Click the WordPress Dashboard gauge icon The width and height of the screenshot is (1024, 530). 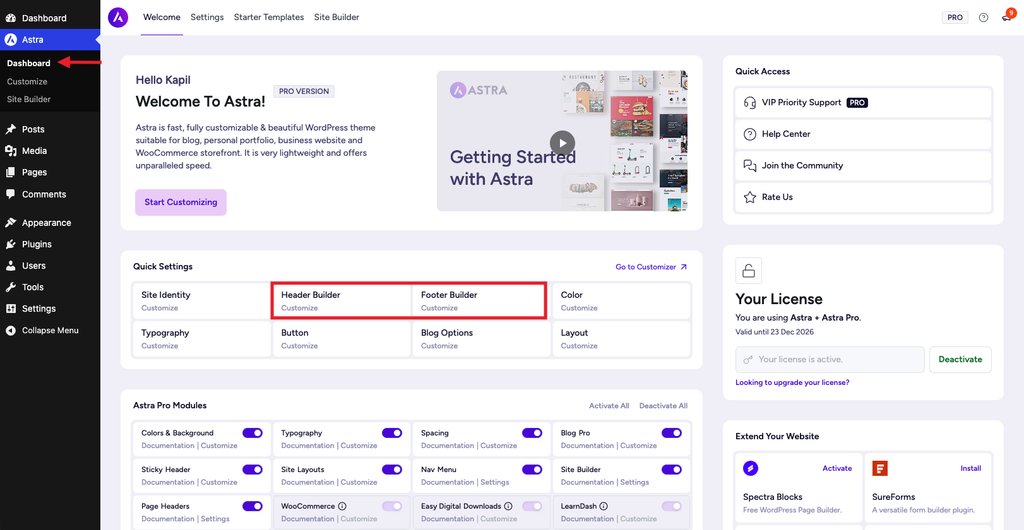point(10,18)
